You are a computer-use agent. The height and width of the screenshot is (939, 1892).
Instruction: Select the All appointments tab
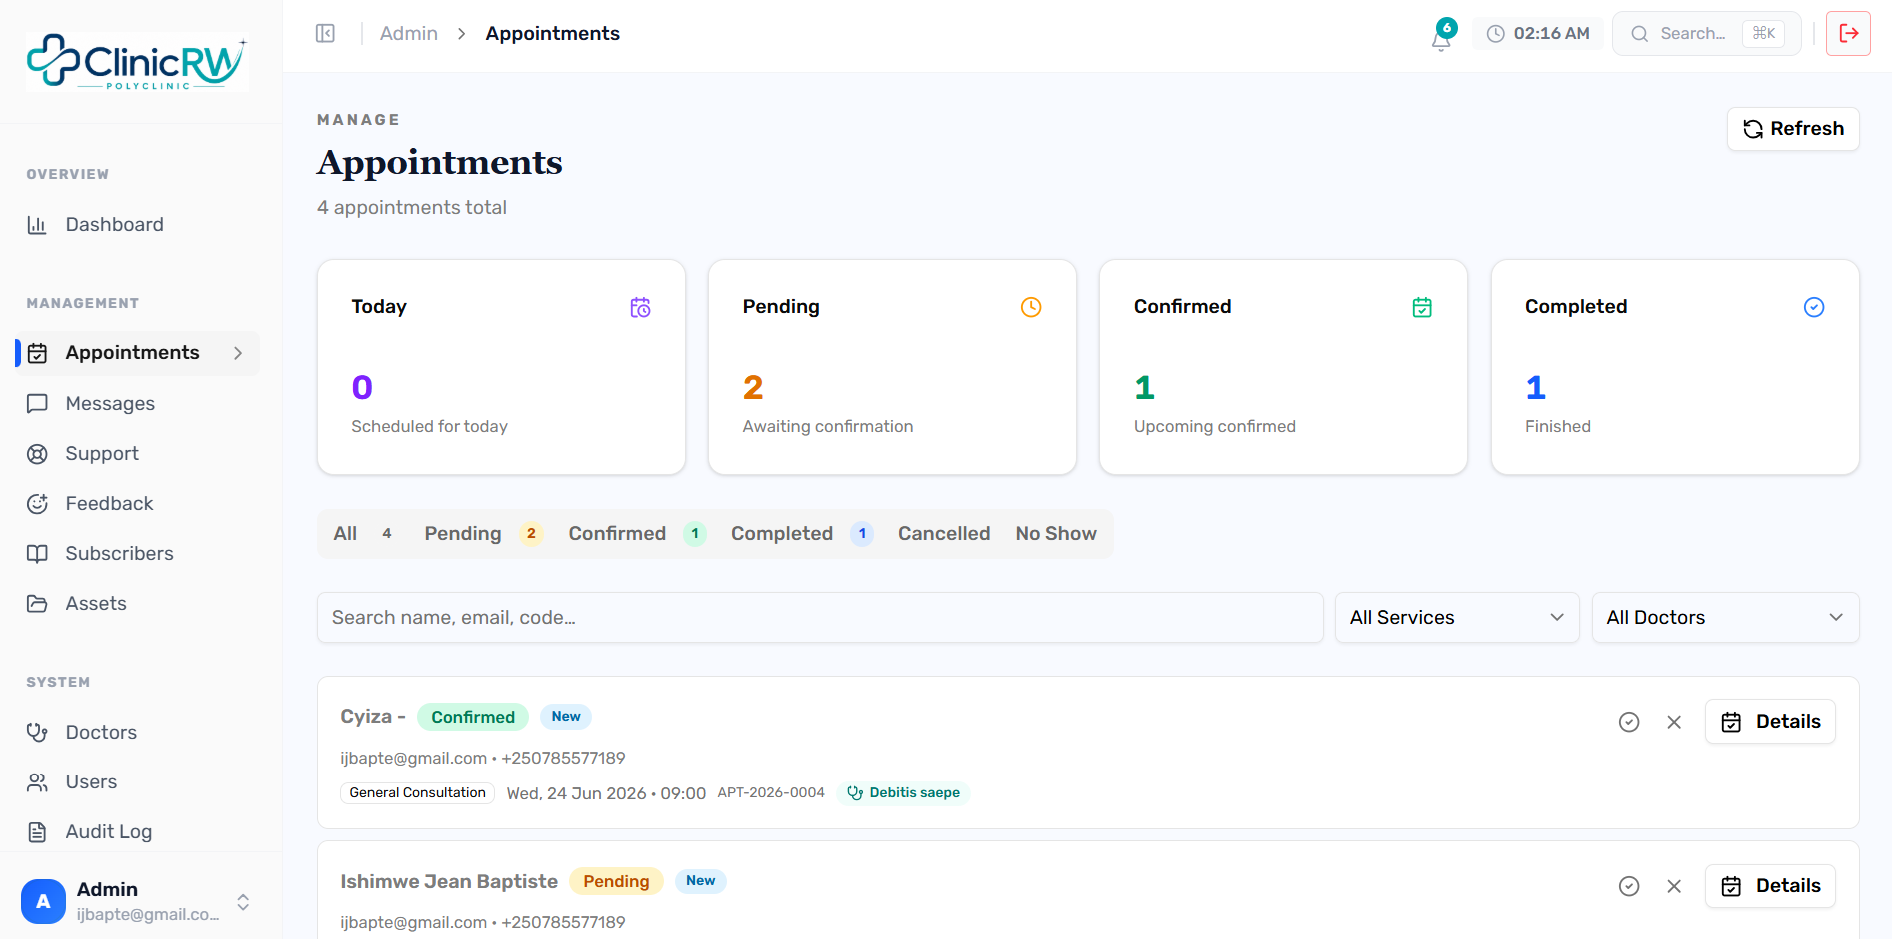pos(363,534)
